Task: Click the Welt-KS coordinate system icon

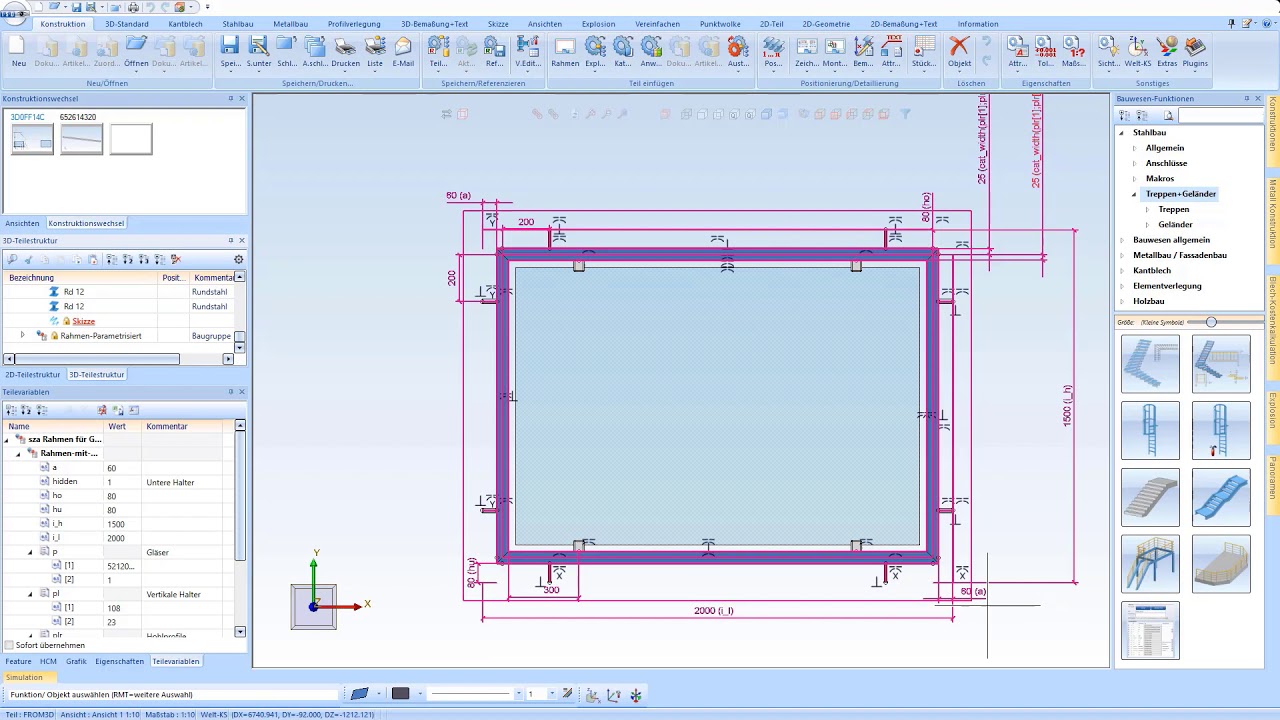Action: [1138, 46]
